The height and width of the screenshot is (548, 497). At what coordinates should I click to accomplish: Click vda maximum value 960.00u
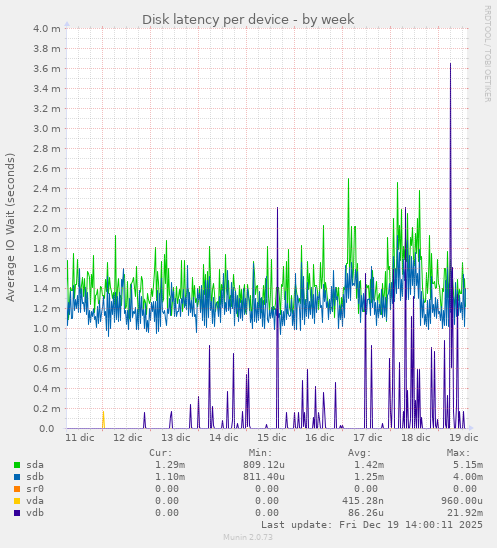(462, 501)
